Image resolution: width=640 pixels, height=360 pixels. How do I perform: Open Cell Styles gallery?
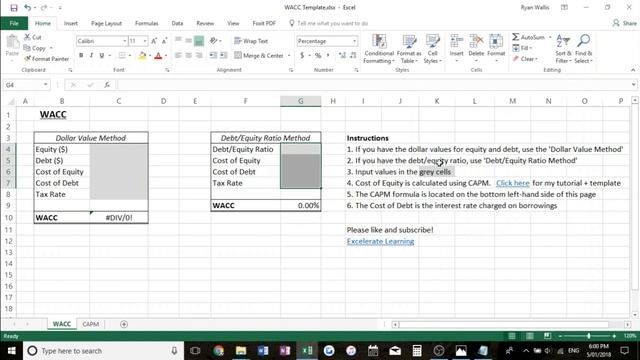[x=432, y=49]
